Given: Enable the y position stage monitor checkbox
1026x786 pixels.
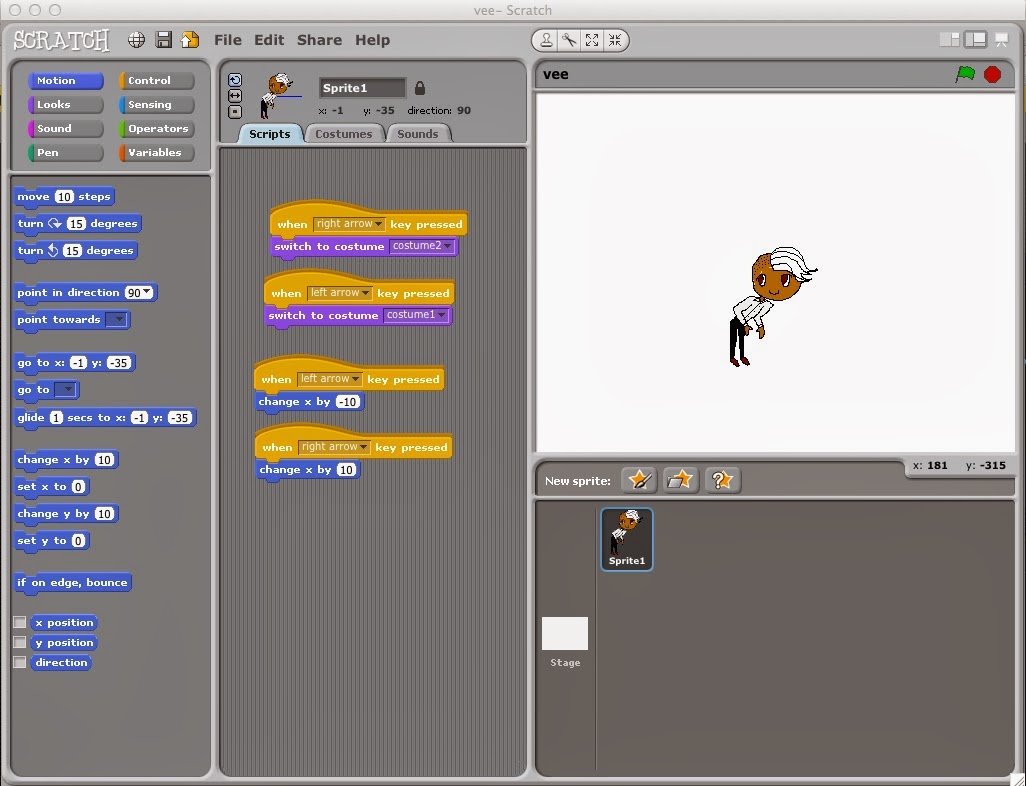Looking at the screenshot, I should click(19, 642).
